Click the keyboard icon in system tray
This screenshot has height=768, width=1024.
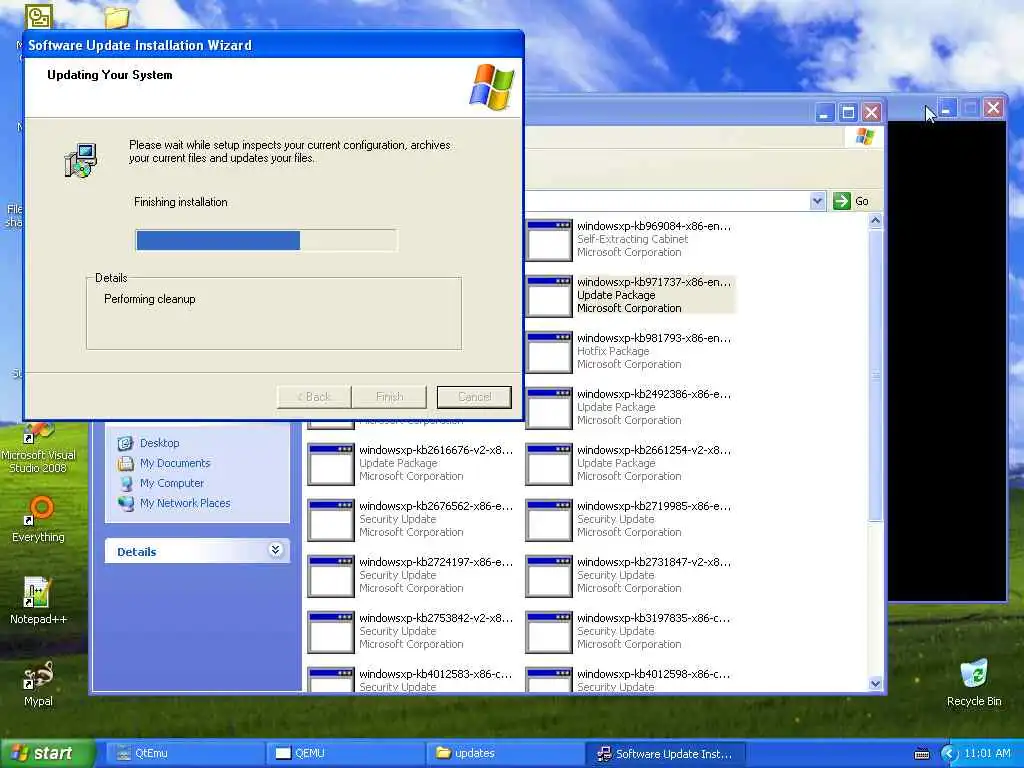921,754
